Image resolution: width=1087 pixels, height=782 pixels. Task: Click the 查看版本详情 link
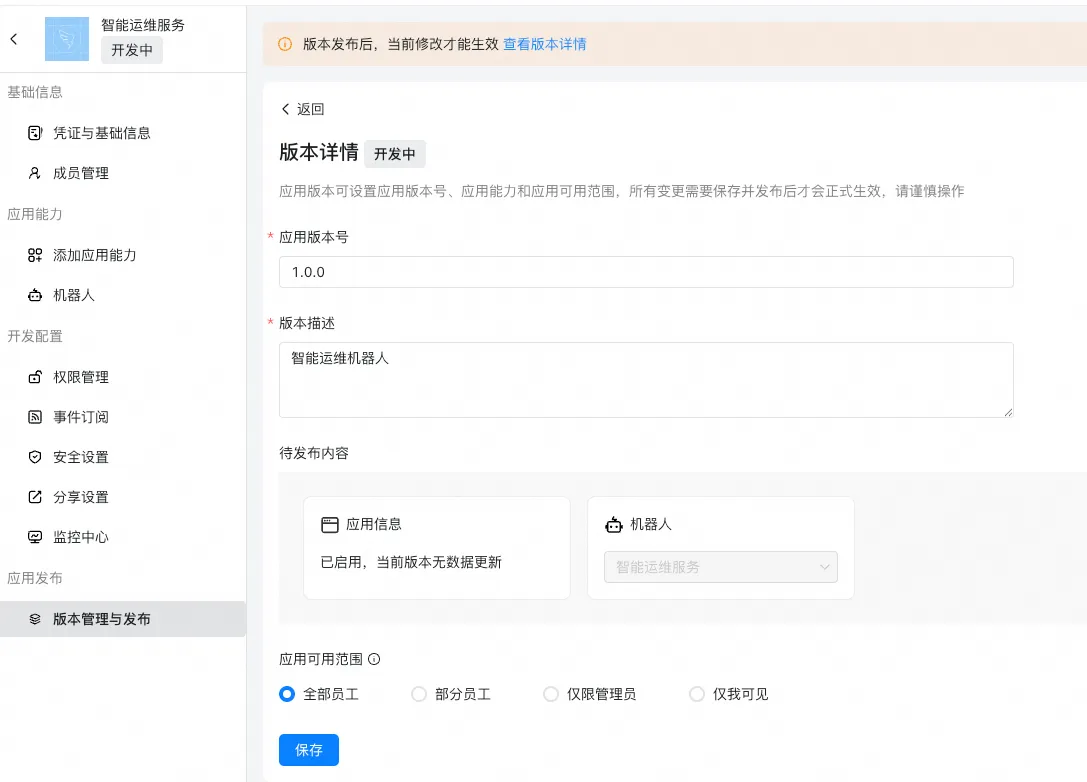(545, 44)
